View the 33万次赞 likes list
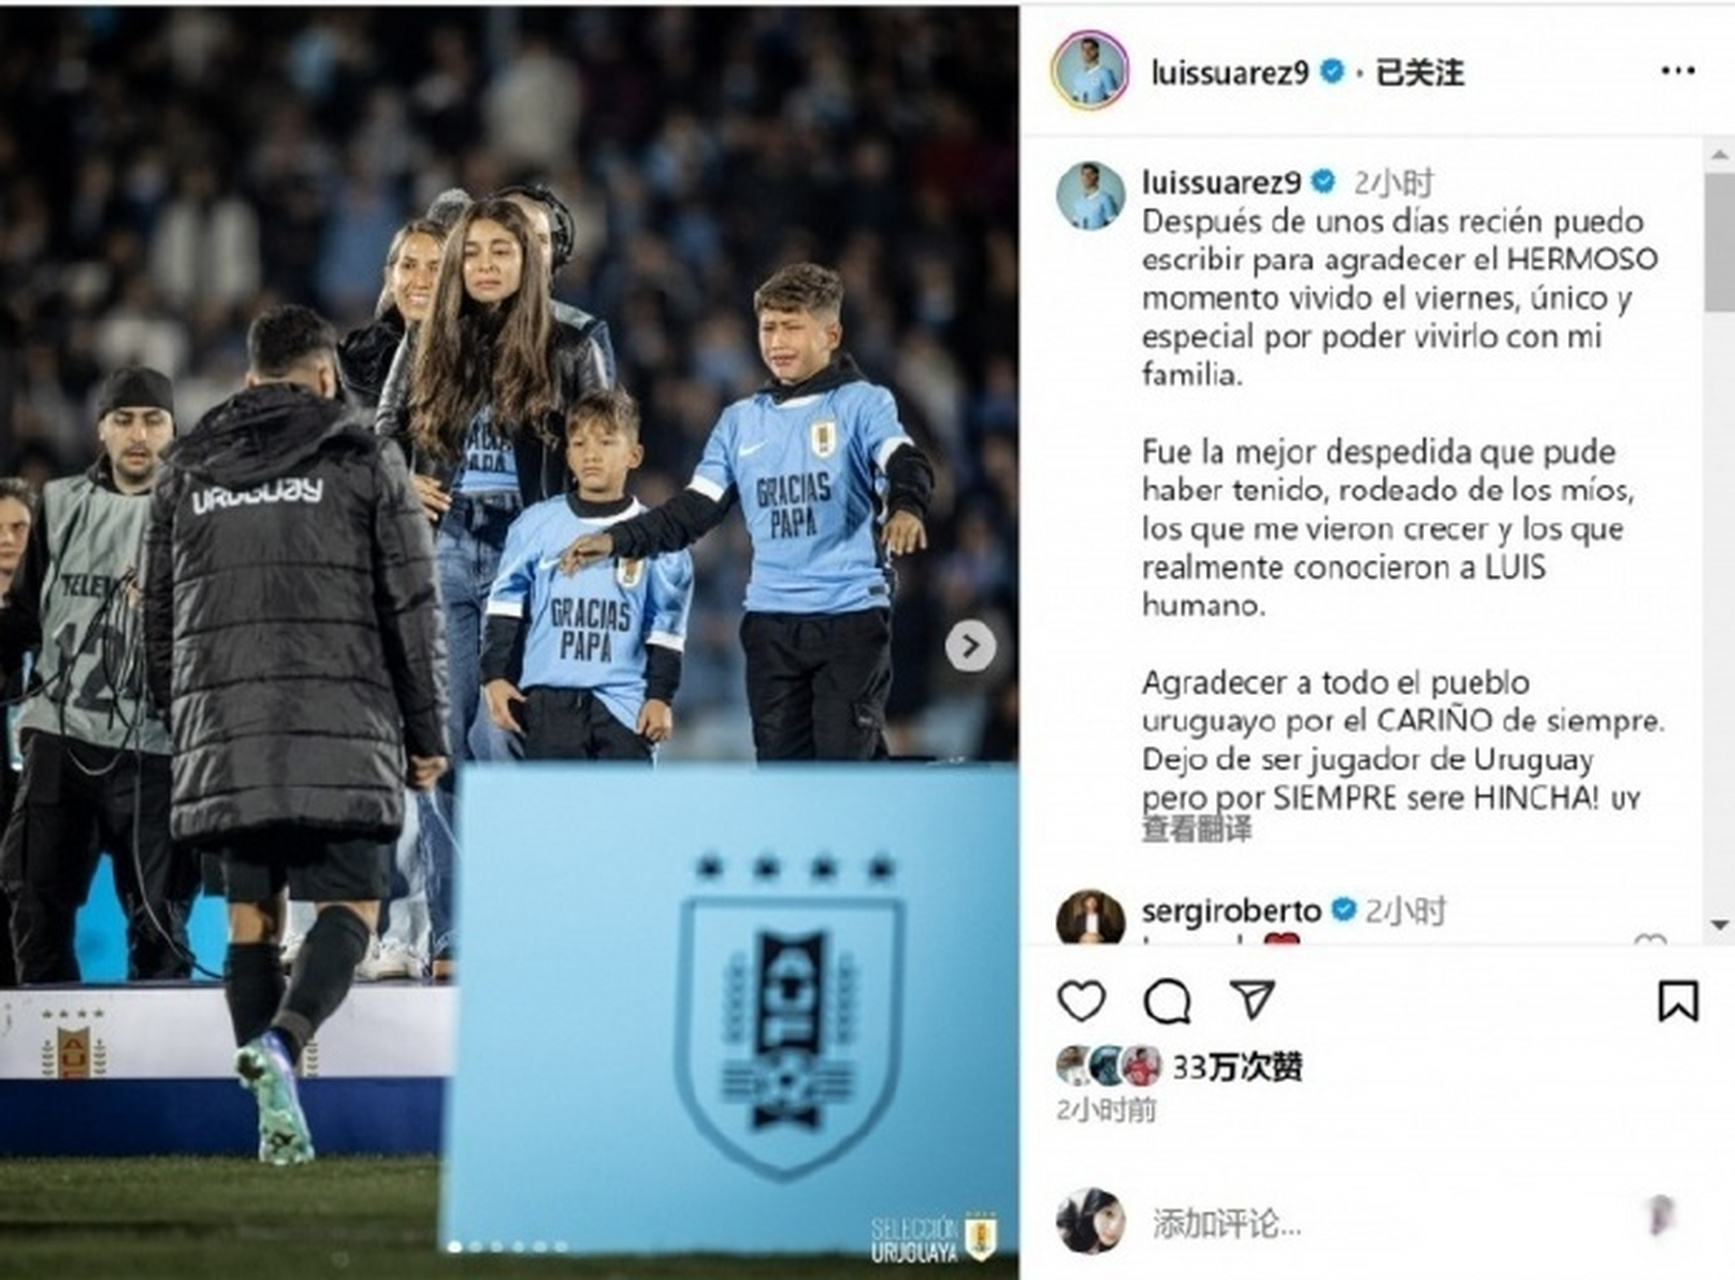Screen dimensions: 1735x1280 (x=1237, y=1067)
